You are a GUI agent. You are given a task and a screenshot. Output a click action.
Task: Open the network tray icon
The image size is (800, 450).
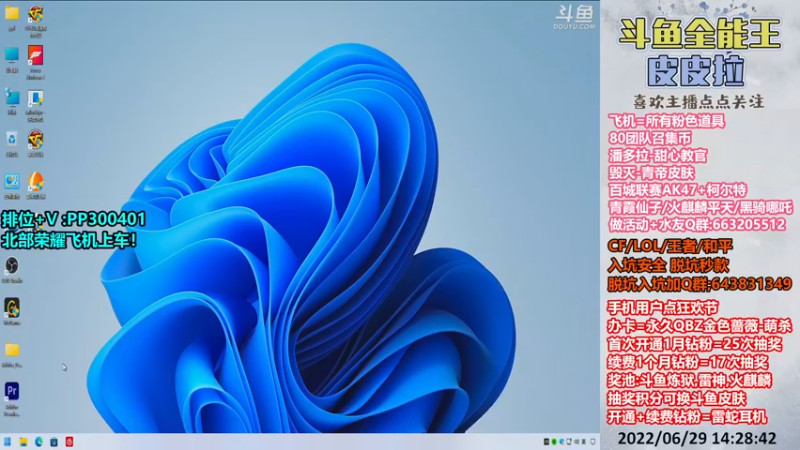pos(569,442)
